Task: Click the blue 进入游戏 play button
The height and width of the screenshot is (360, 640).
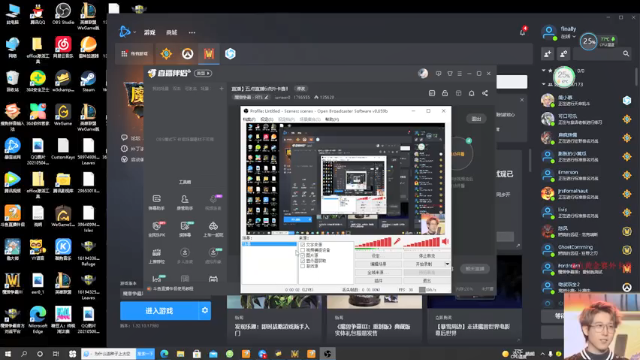Action: pyautogui.click(x=159, y=311)
